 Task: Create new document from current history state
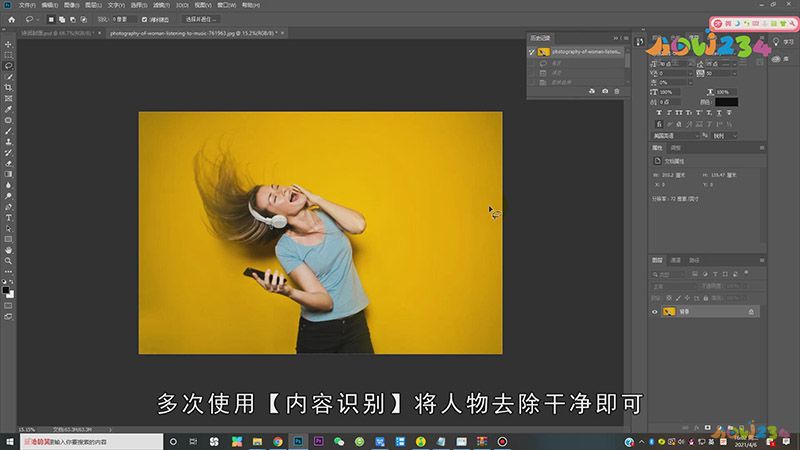tap(592, 91)
